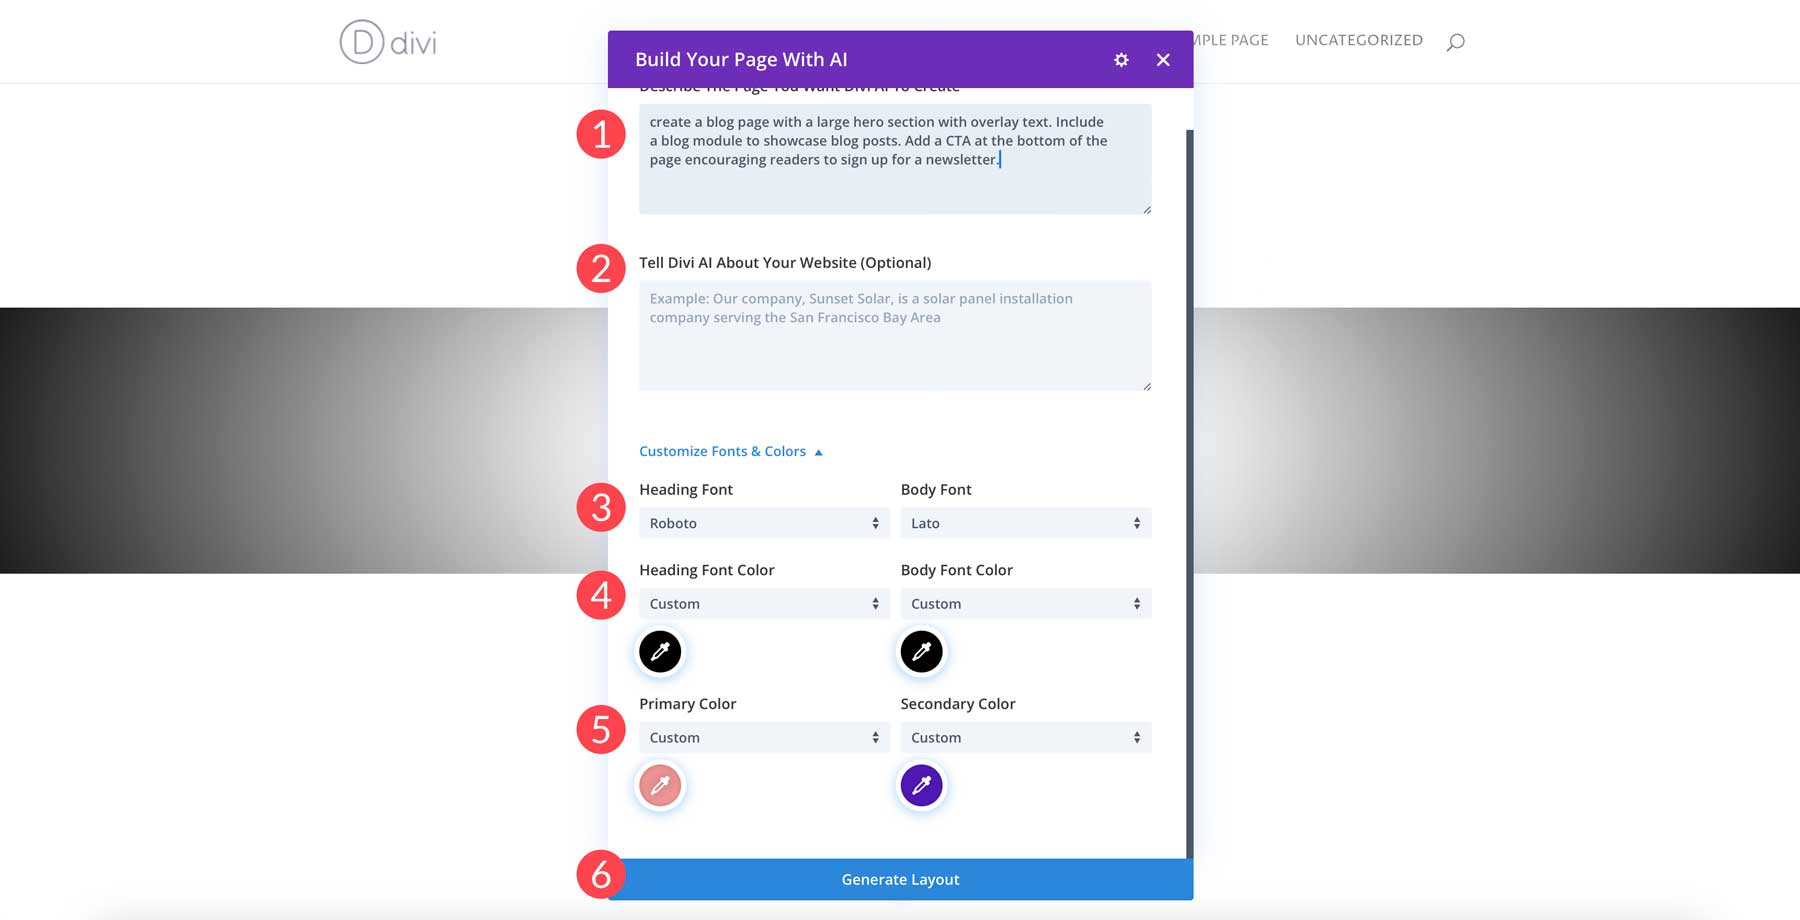This screenshot has height=920, width=1800.
Task: Open the Divi AI settings gear icon
Action: 1121,59
